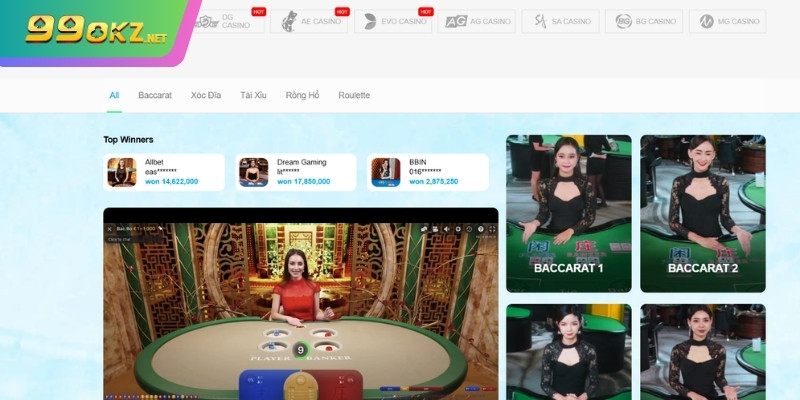
Task: Close the live game with X icon
Action: [109, 229]
